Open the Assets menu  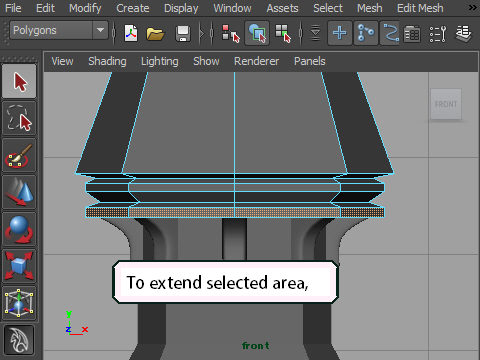(x=282, y=8)
